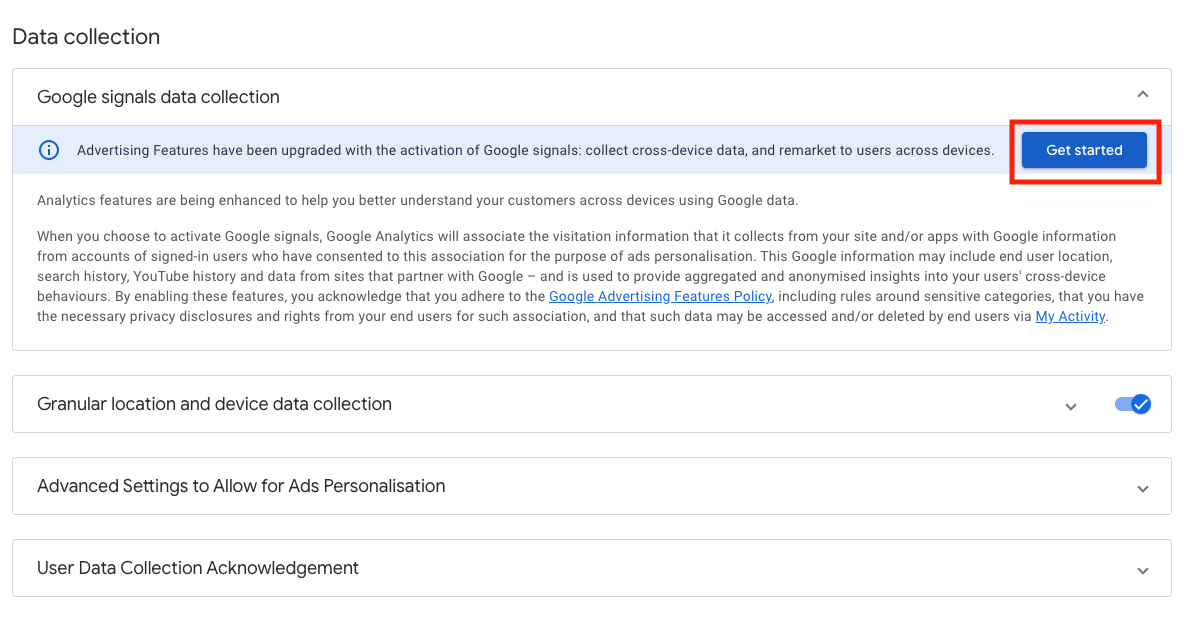The width and height of the screenshot is (1187, 634).
Task: Open Google Advertising Features Policy link
Action: [x=660, y=296]
